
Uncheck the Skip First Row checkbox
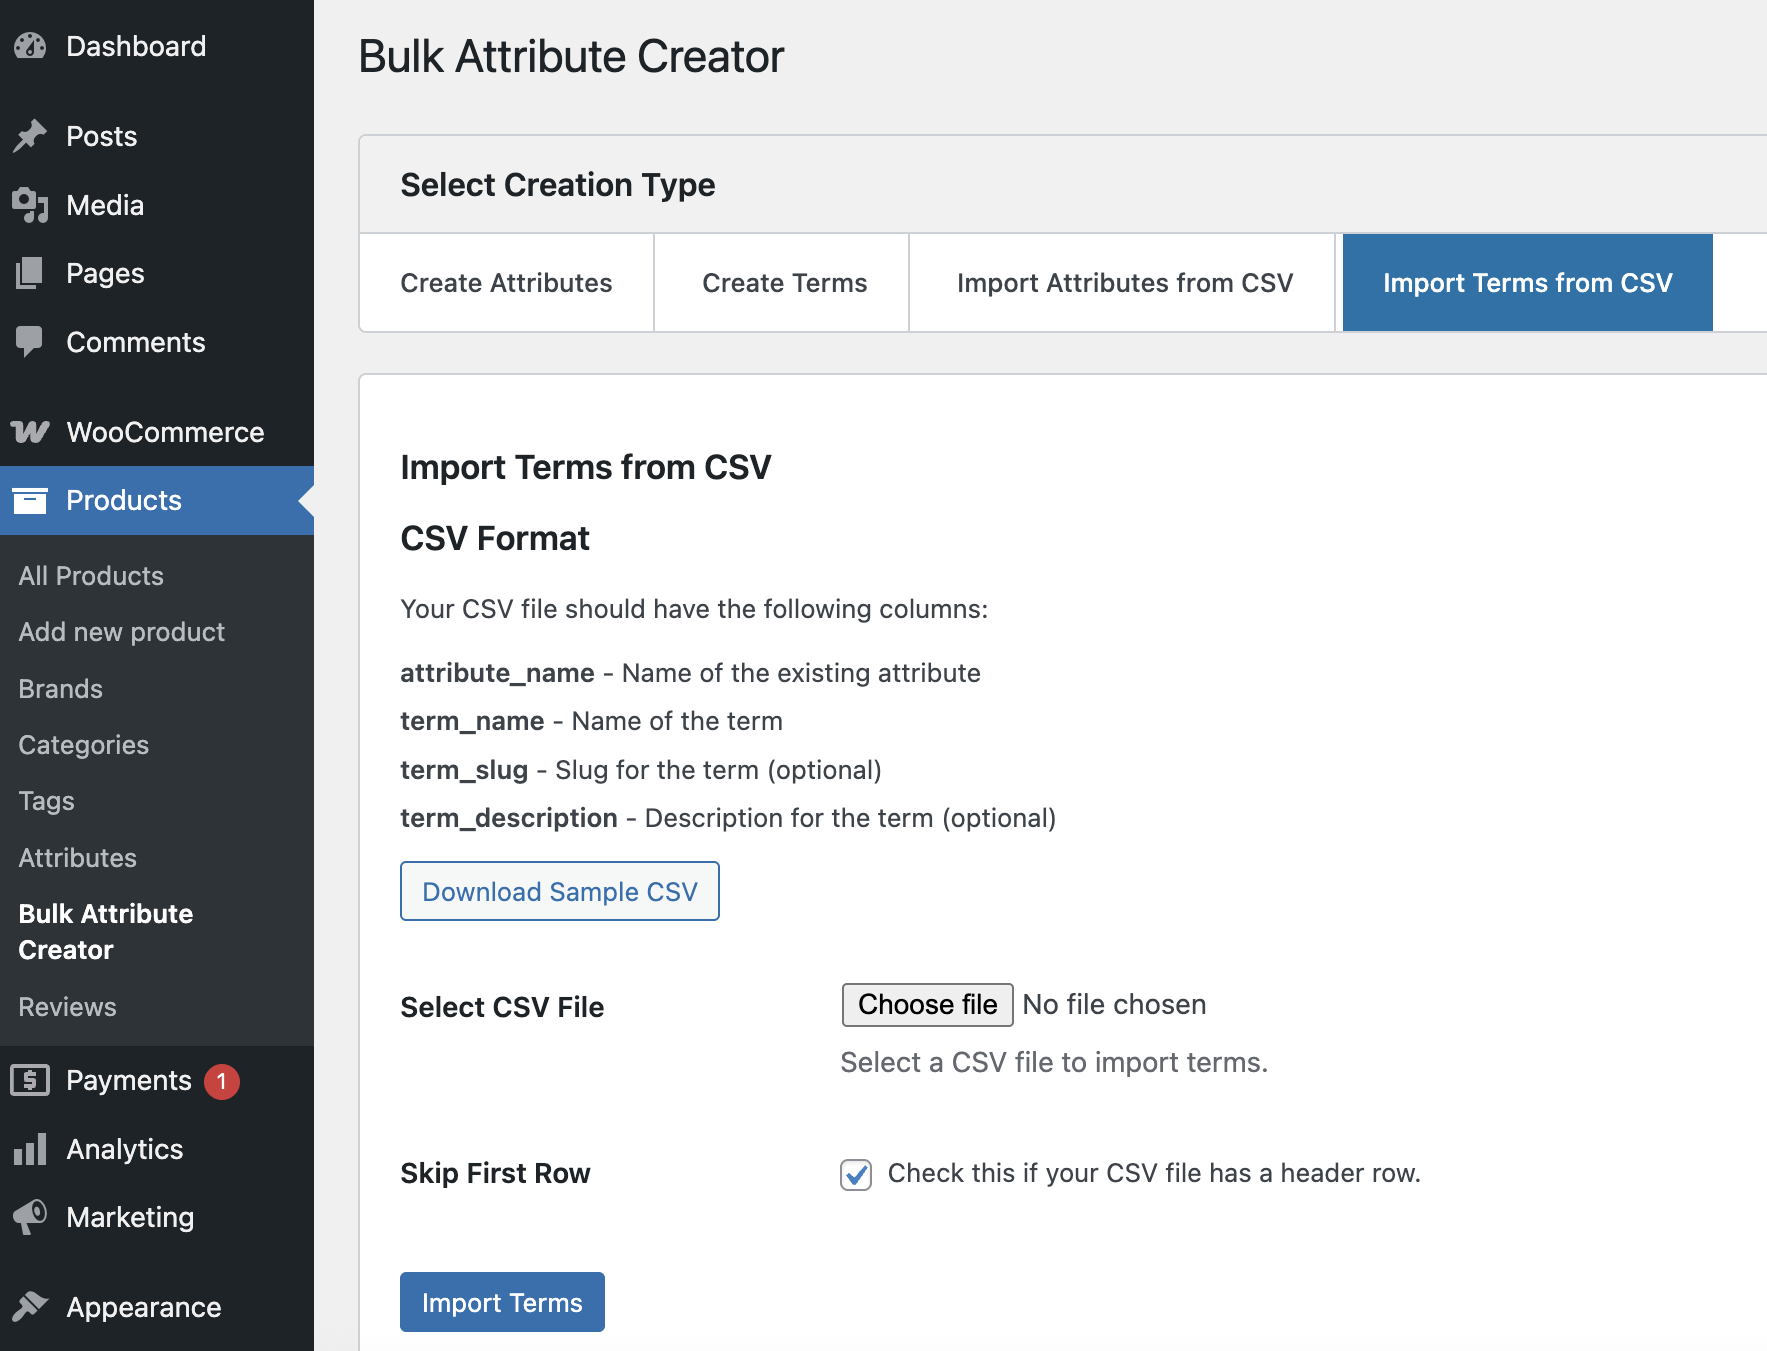tap(856, 1174)
